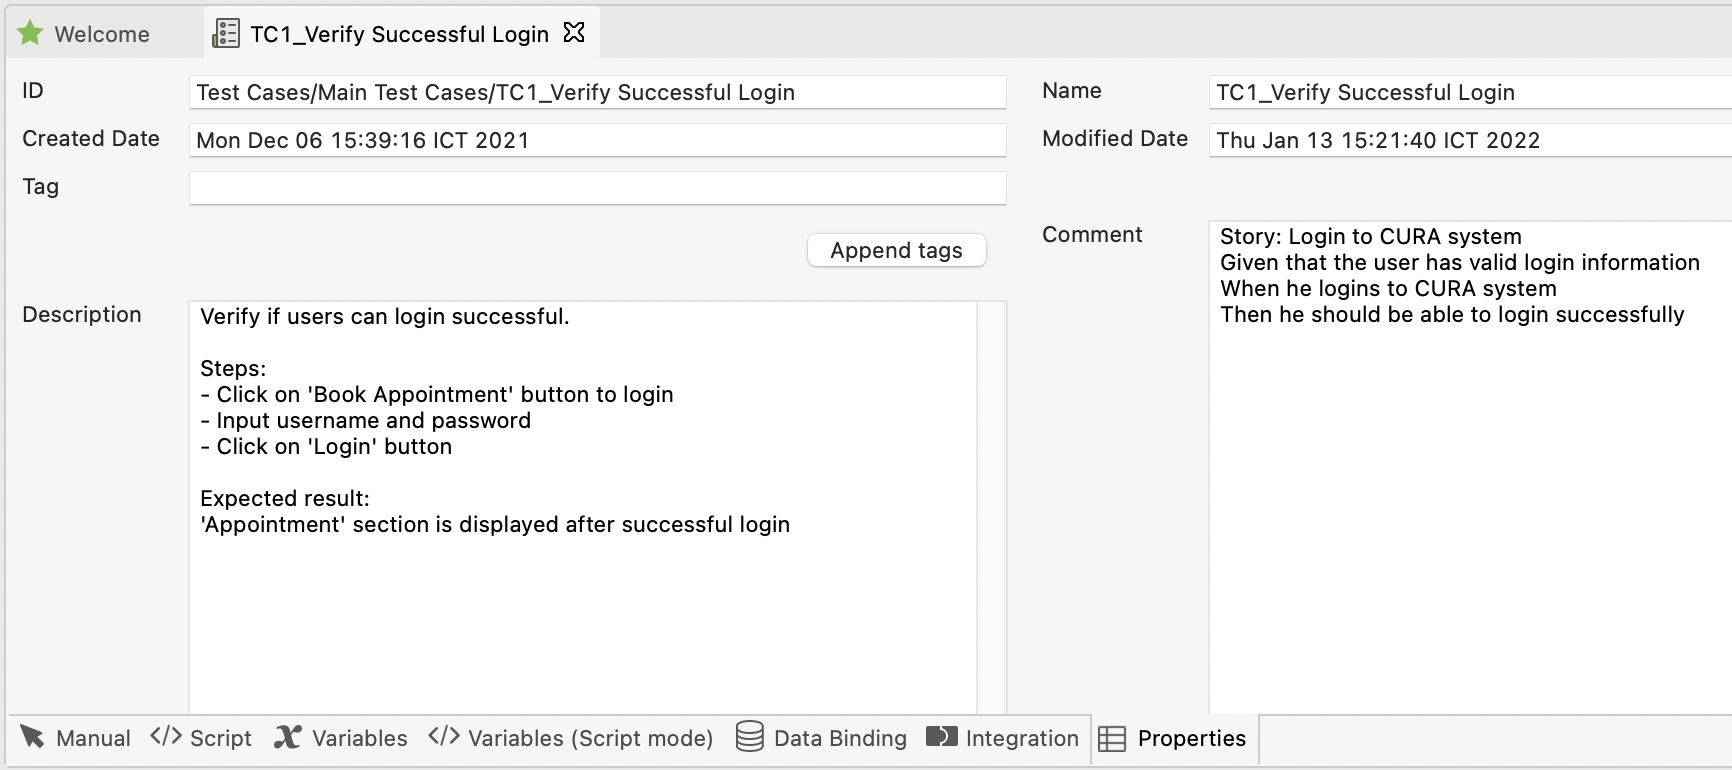
Task: Open the Manual view tab
Action: [92, 738]
